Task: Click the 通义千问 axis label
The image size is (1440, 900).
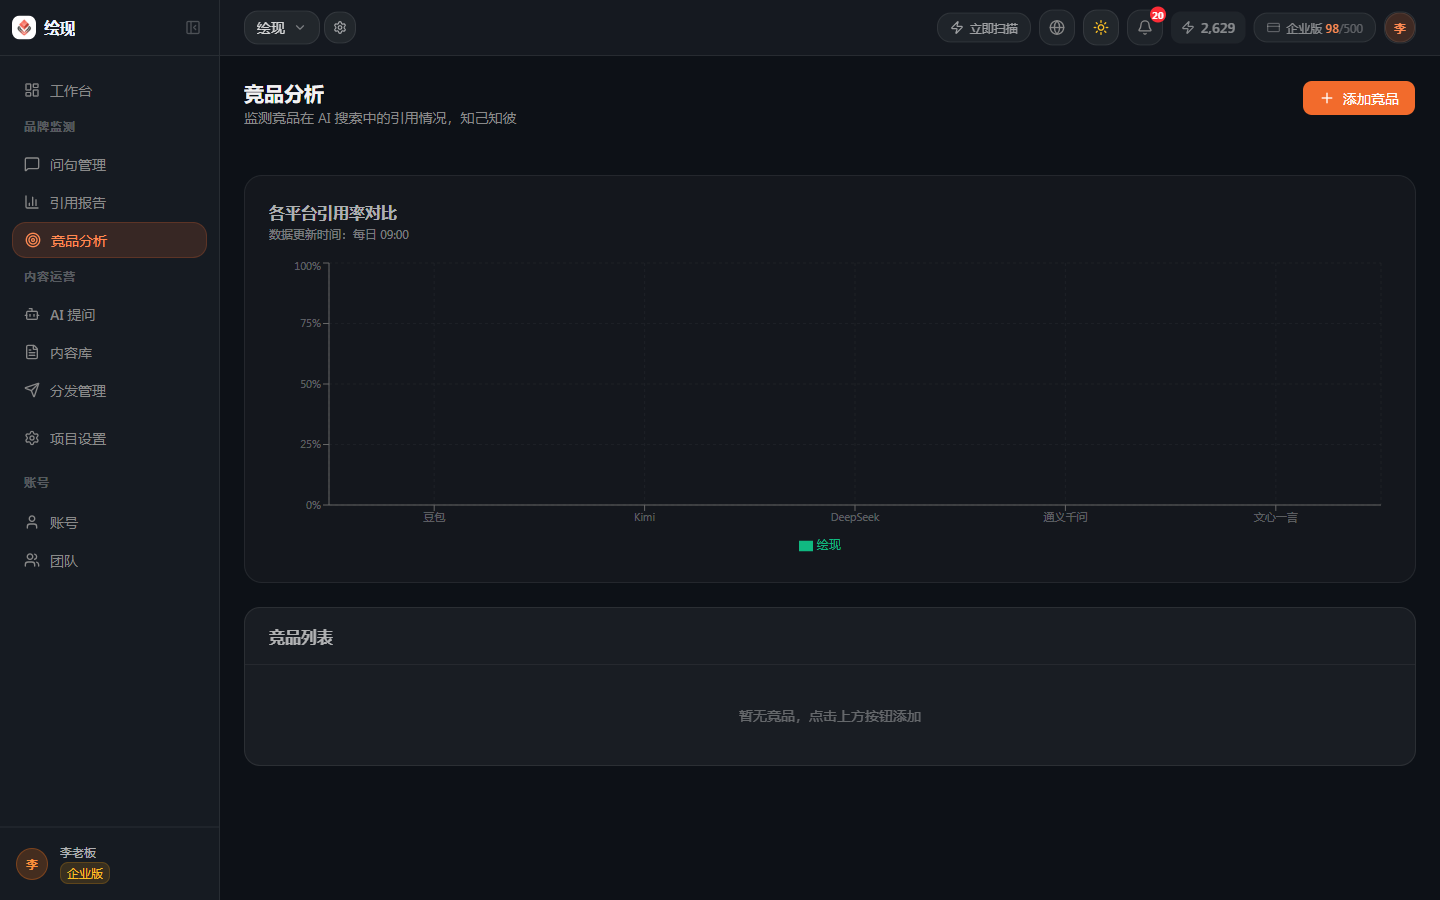Action: [1065, 517]
